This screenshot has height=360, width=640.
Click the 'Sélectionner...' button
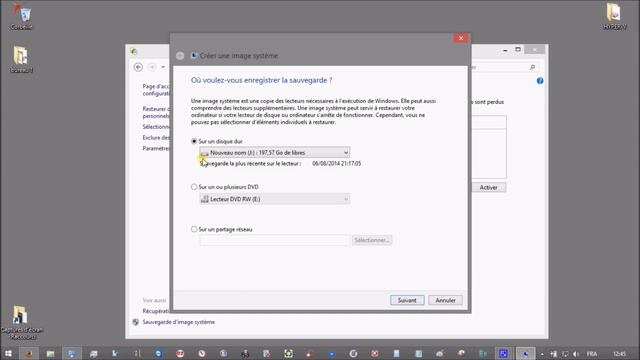371,240
